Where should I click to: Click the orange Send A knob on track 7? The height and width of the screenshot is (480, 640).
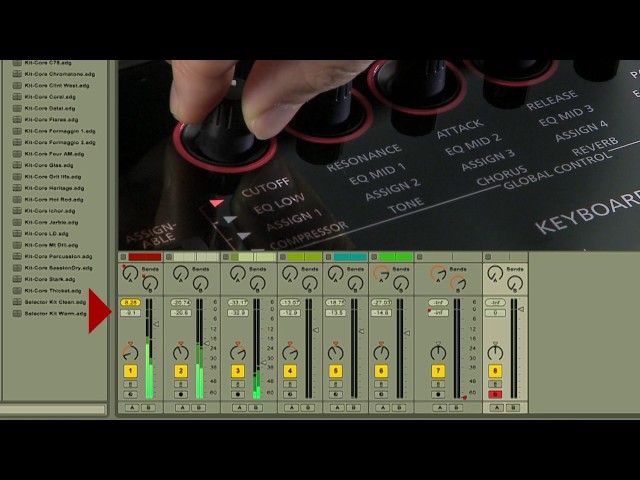coord(438,273)
